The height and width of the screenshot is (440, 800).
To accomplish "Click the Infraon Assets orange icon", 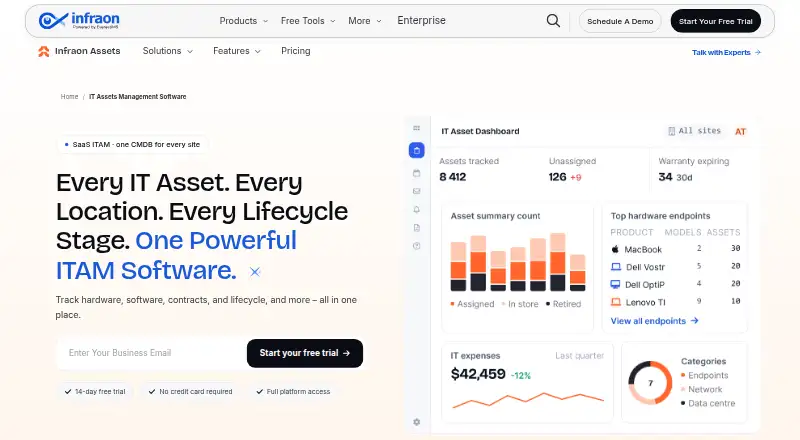I will [44, 51].
